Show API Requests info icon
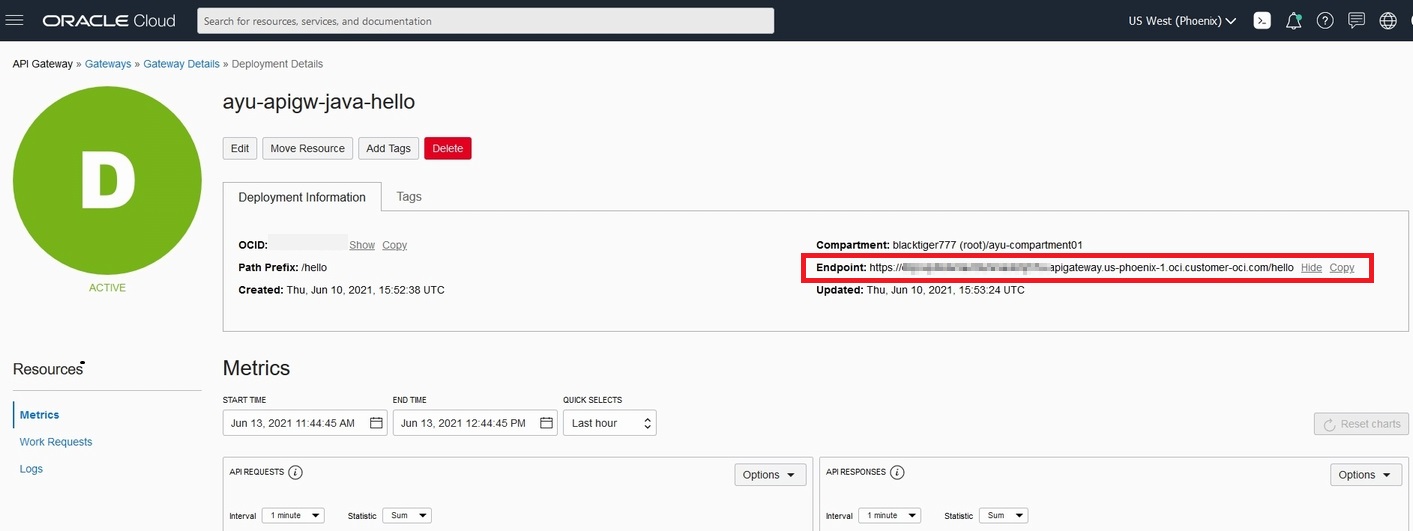The width and height of the screenshot is (1413, 531). tap(296, 472)
